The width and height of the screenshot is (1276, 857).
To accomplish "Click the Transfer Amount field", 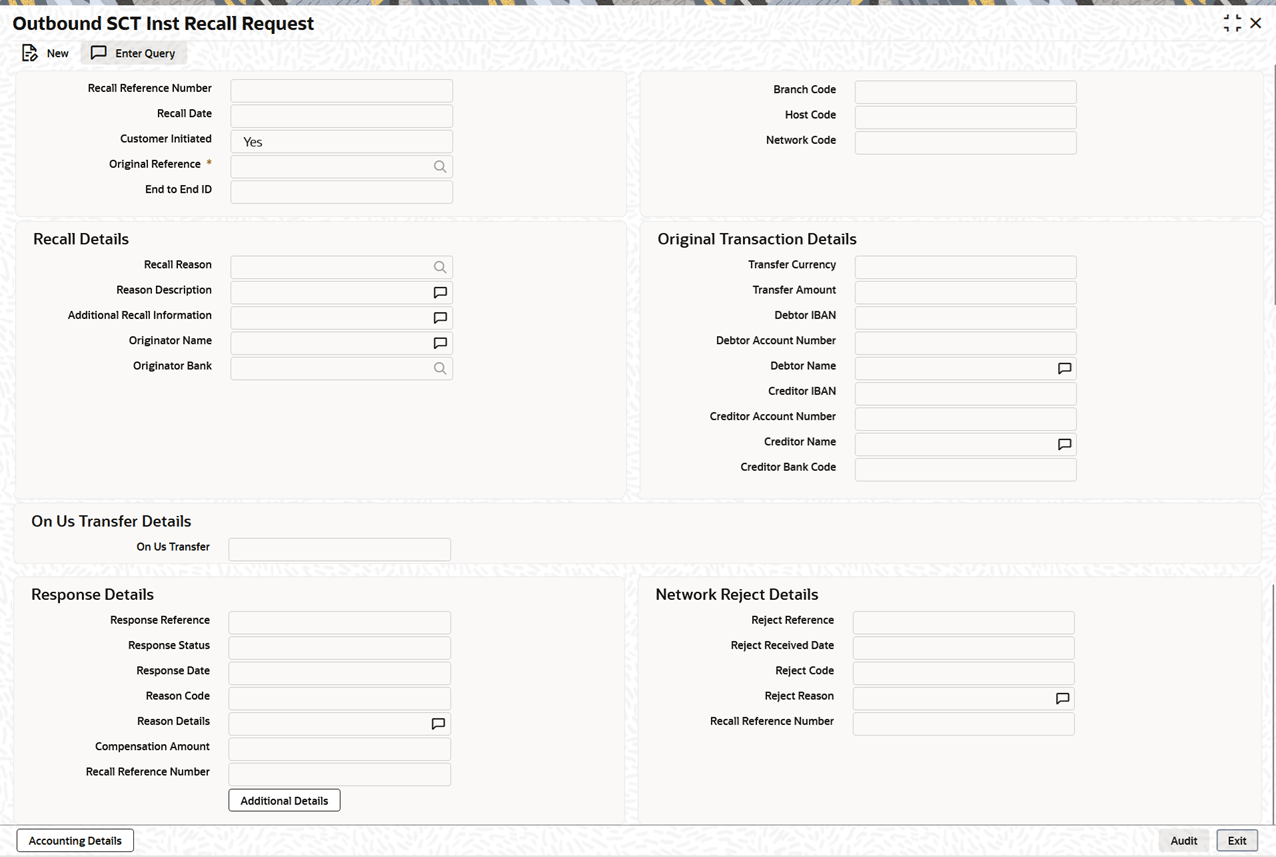I will point(965,293).
